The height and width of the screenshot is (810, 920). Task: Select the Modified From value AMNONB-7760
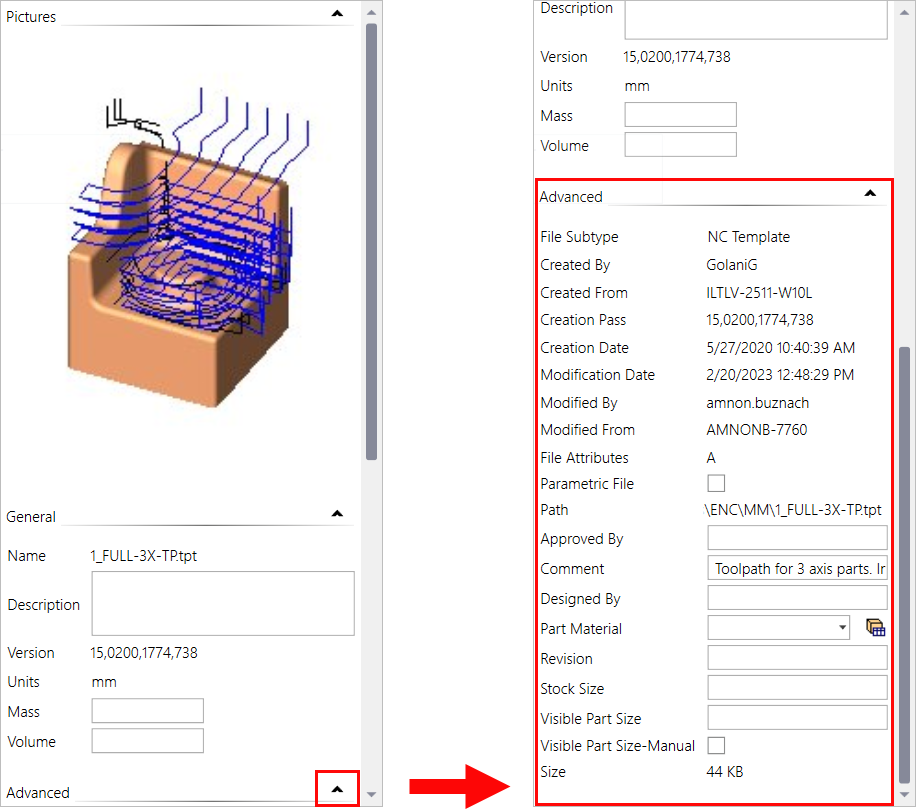point(757,429)
